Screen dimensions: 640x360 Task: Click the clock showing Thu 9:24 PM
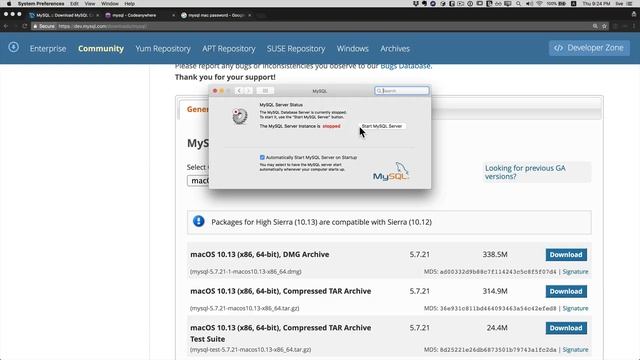596,3
